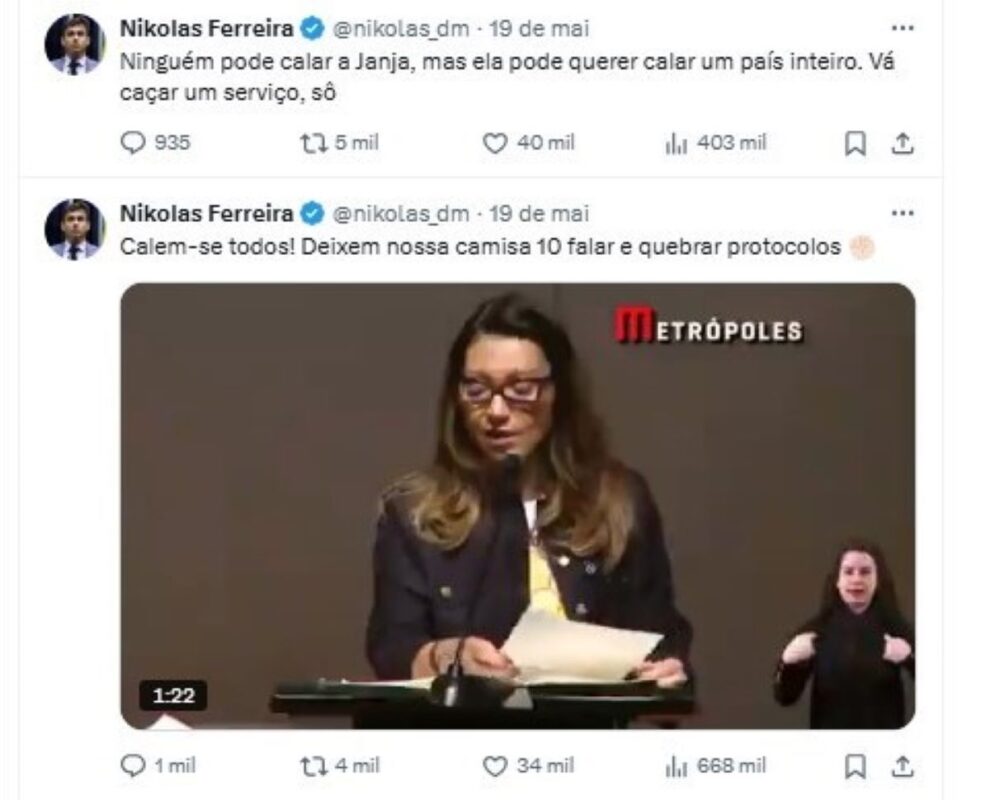Screen dimensions: 990x800
Task: Share the video tweet using upload icon
Action: [x=903, y=767]
